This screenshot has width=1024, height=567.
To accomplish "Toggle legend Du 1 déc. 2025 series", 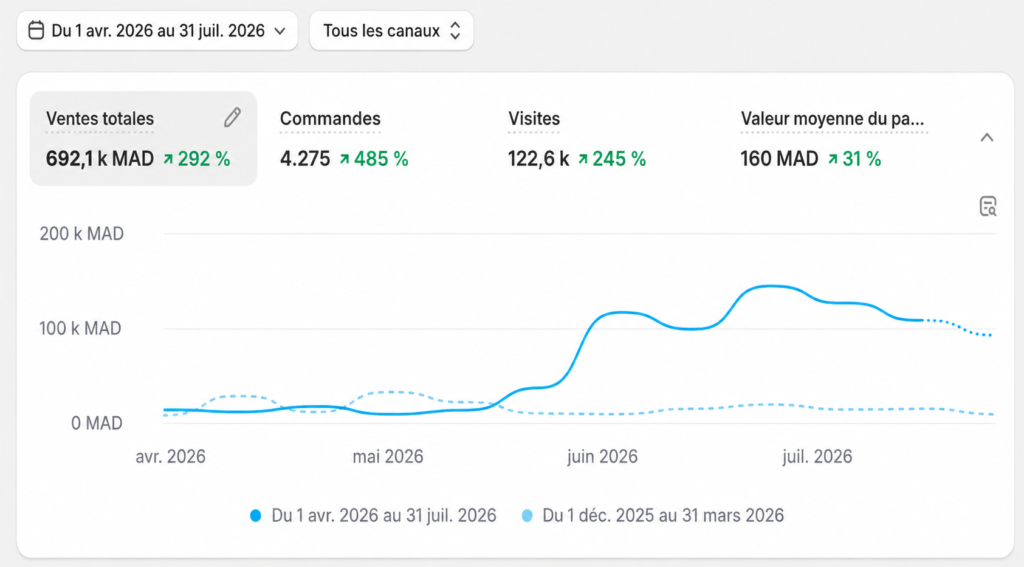I will coord(652,515).
